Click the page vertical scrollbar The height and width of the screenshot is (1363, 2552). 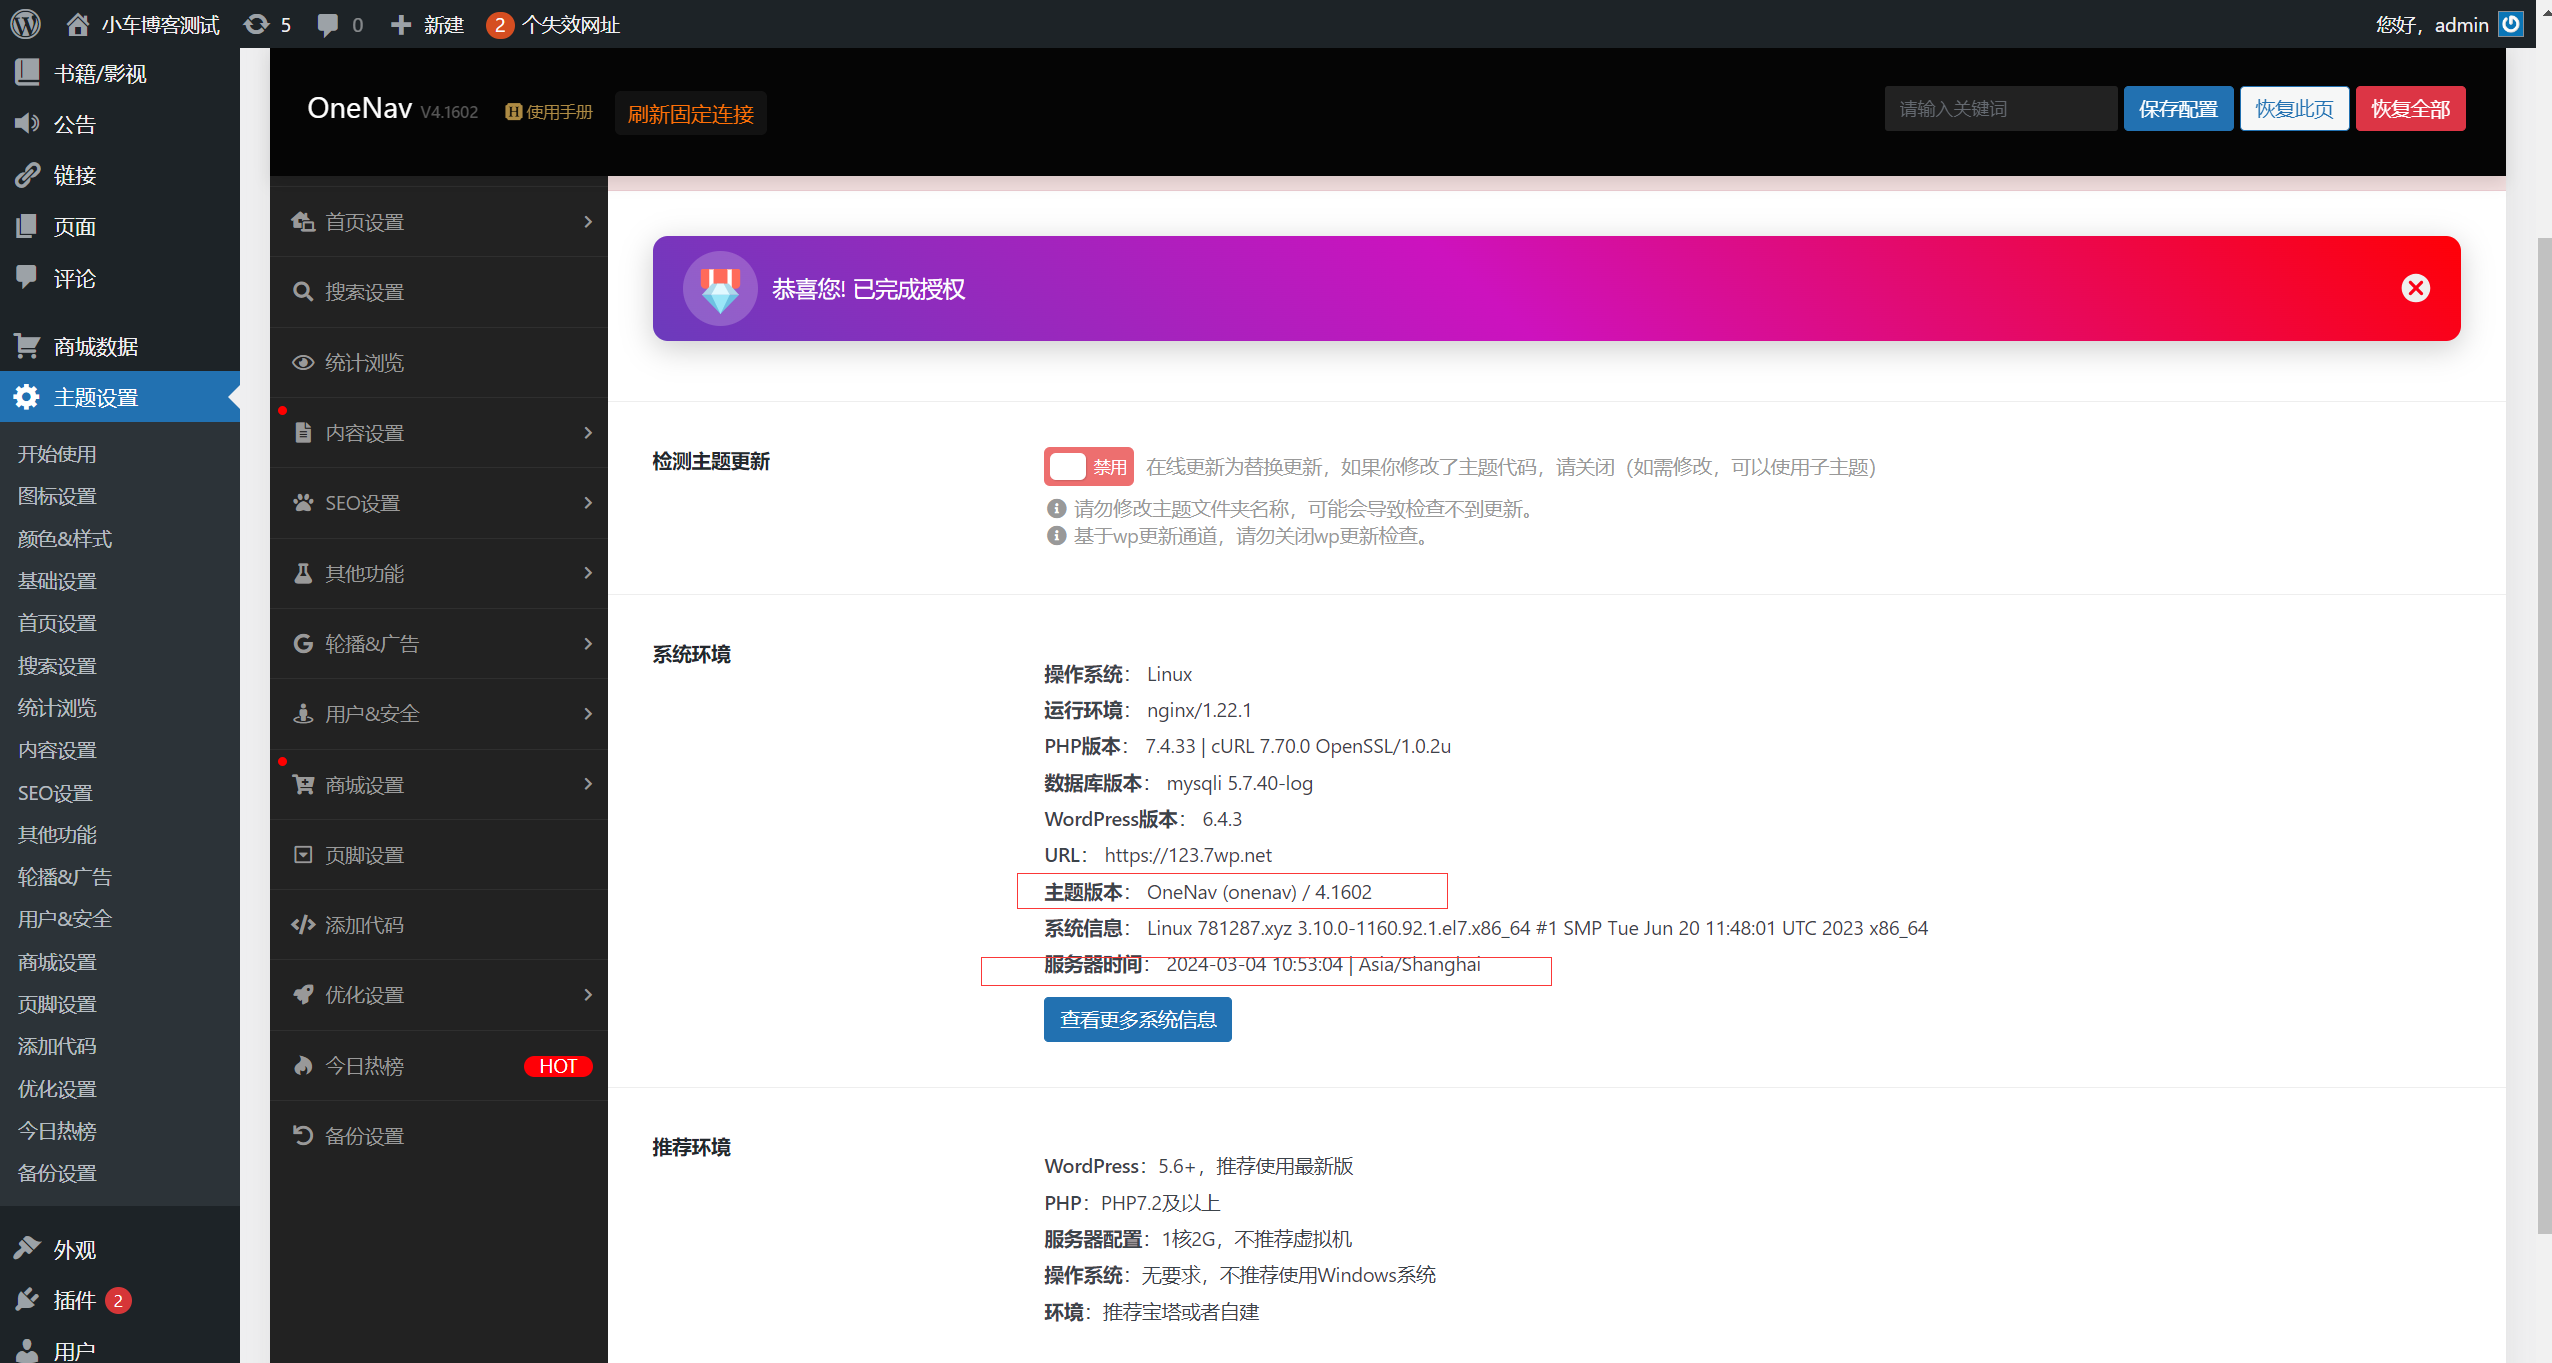point(2543,735)
